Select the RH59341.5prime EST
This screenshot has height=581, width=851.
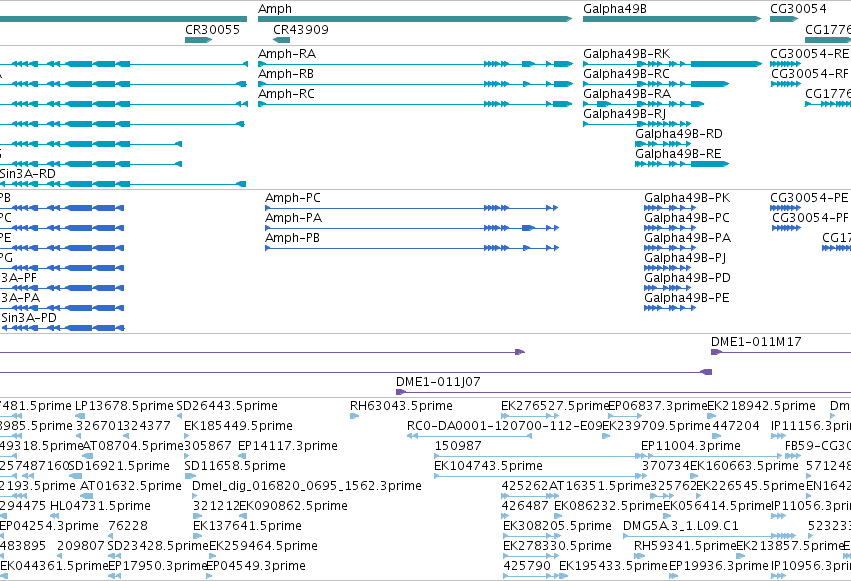pos(639,557)
